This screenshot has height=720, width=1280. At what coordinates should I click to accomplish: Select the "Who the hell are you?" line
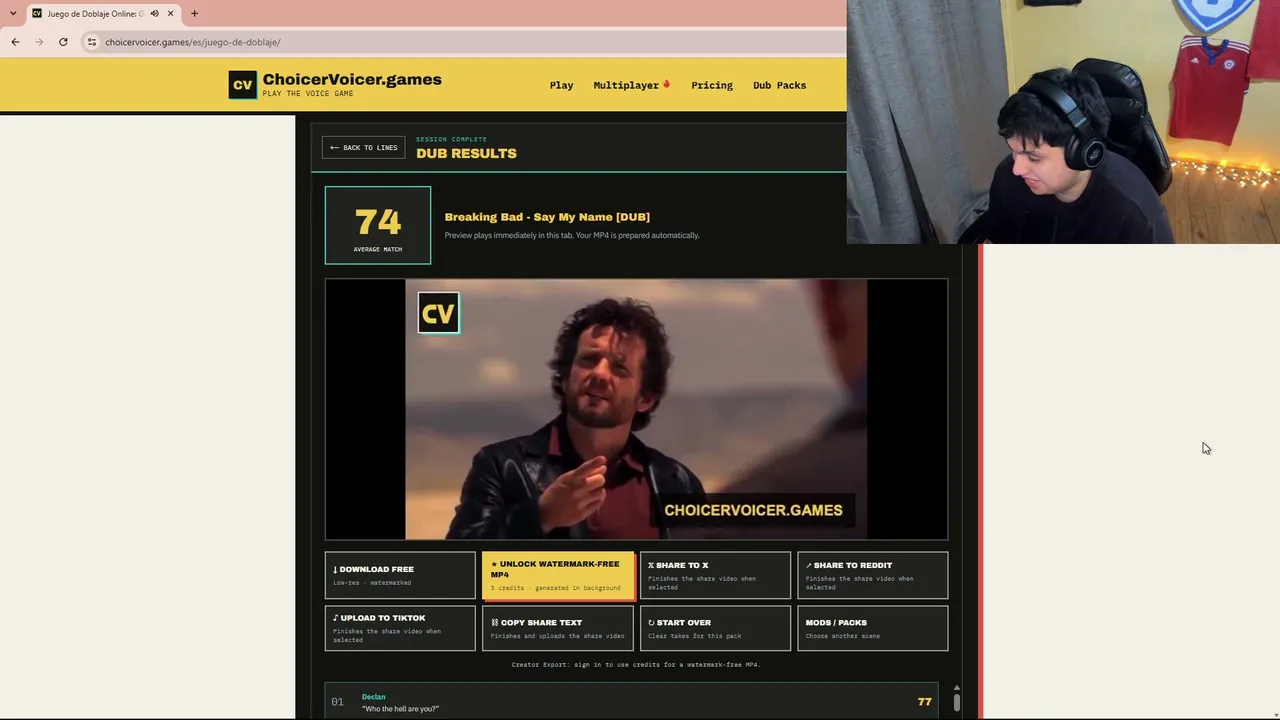[x=400, y=709]
